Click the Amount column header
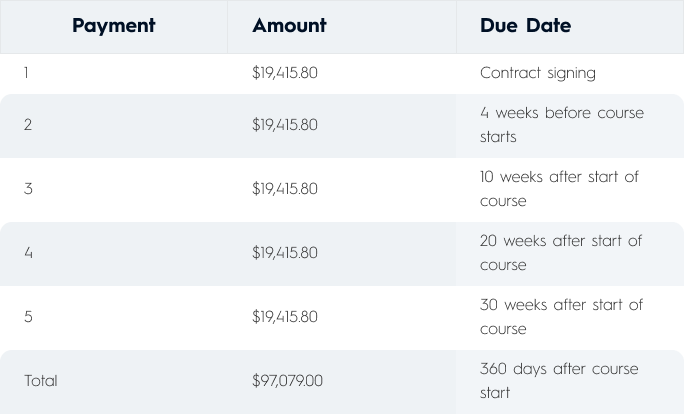 pyautogui.click(x=289, y=26)
